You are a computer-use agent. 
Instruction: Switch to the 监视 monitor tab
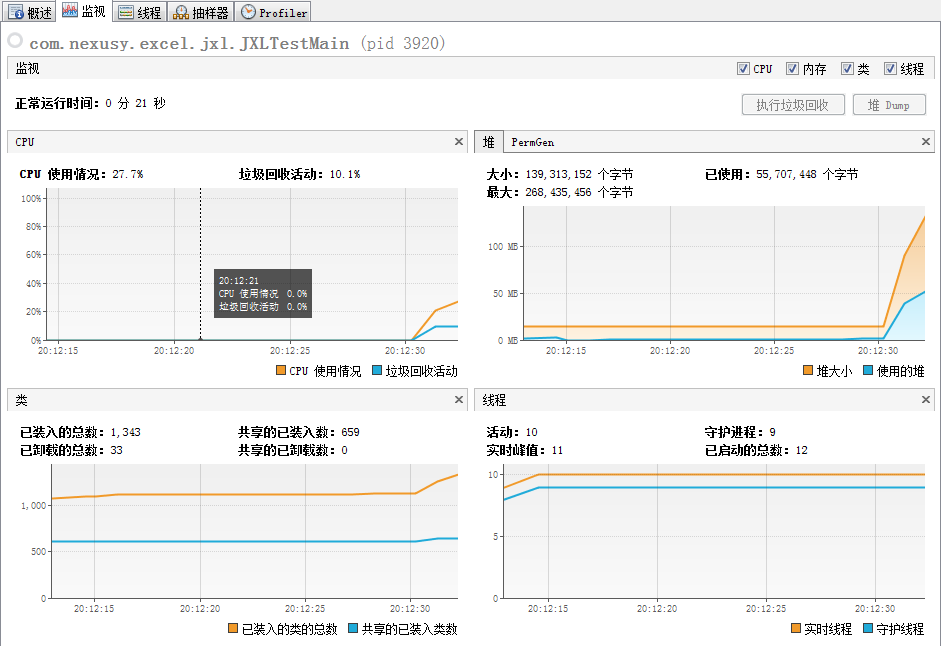(x=83, y=11)
